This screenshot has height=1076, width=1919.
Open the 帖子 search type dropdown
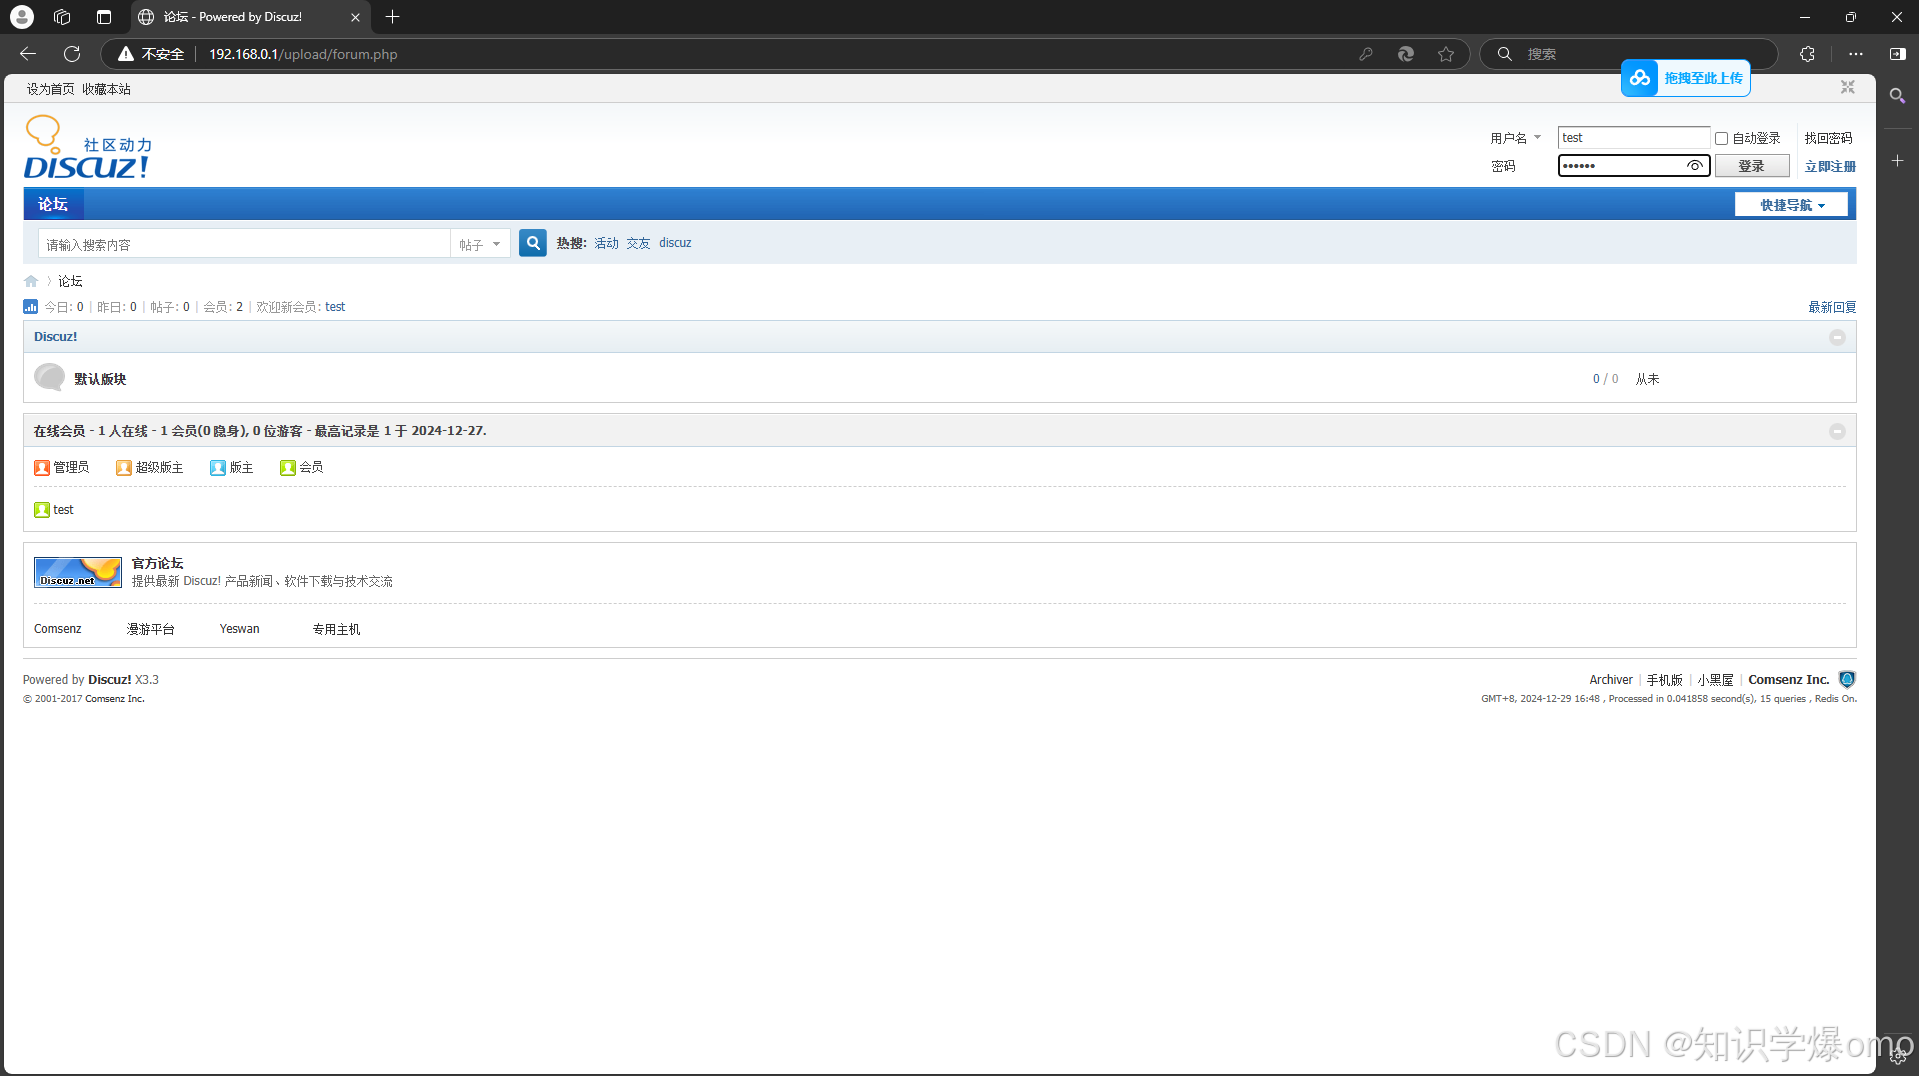480,244
